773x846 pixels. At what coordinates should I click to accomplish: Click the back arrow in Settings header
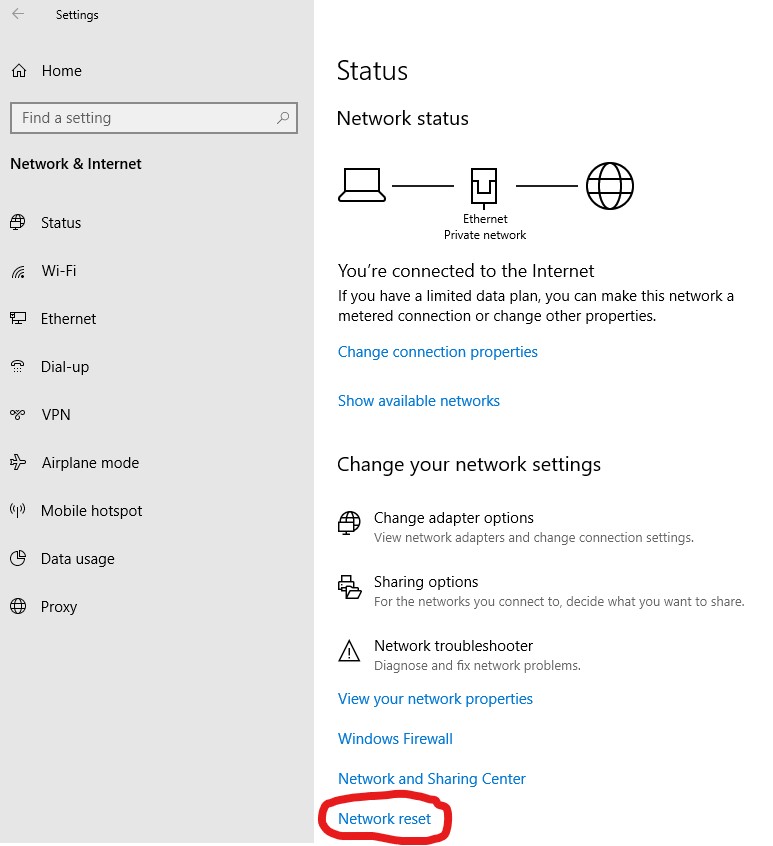18,15
